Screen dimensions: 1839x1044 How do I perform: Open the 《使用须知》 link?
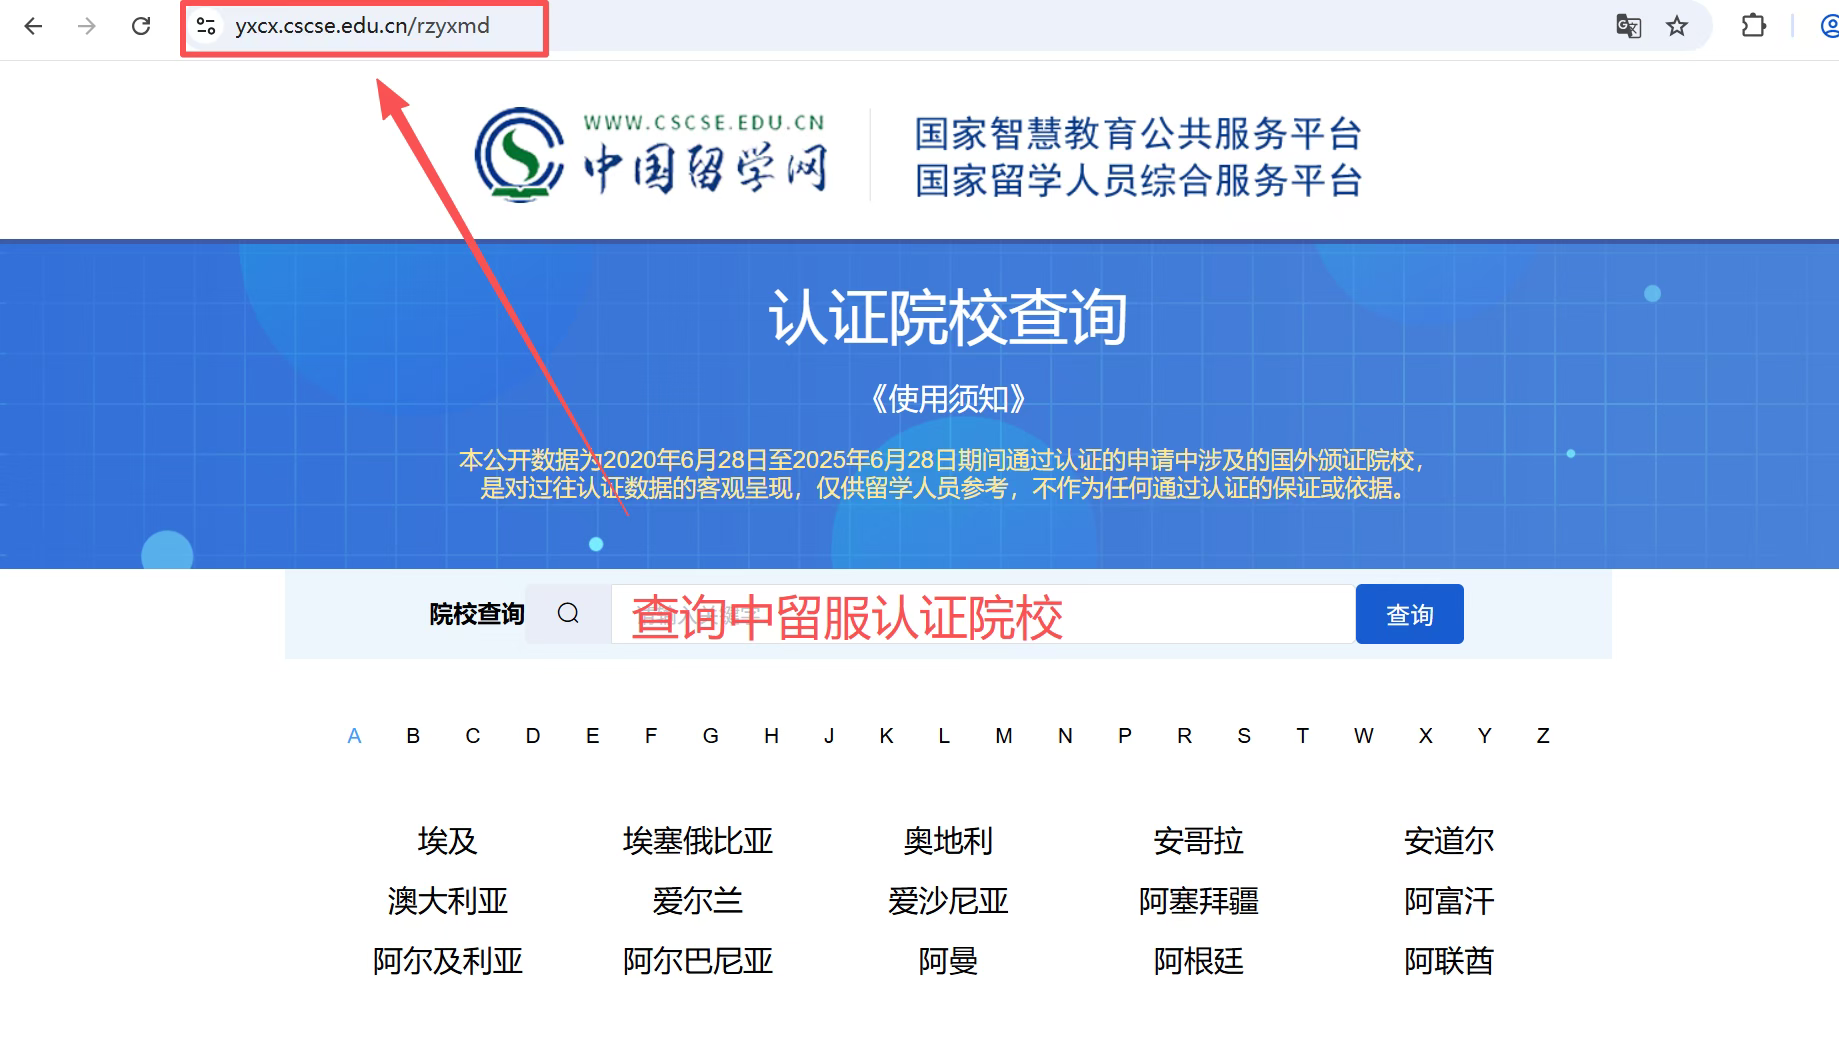coord(947,399)
